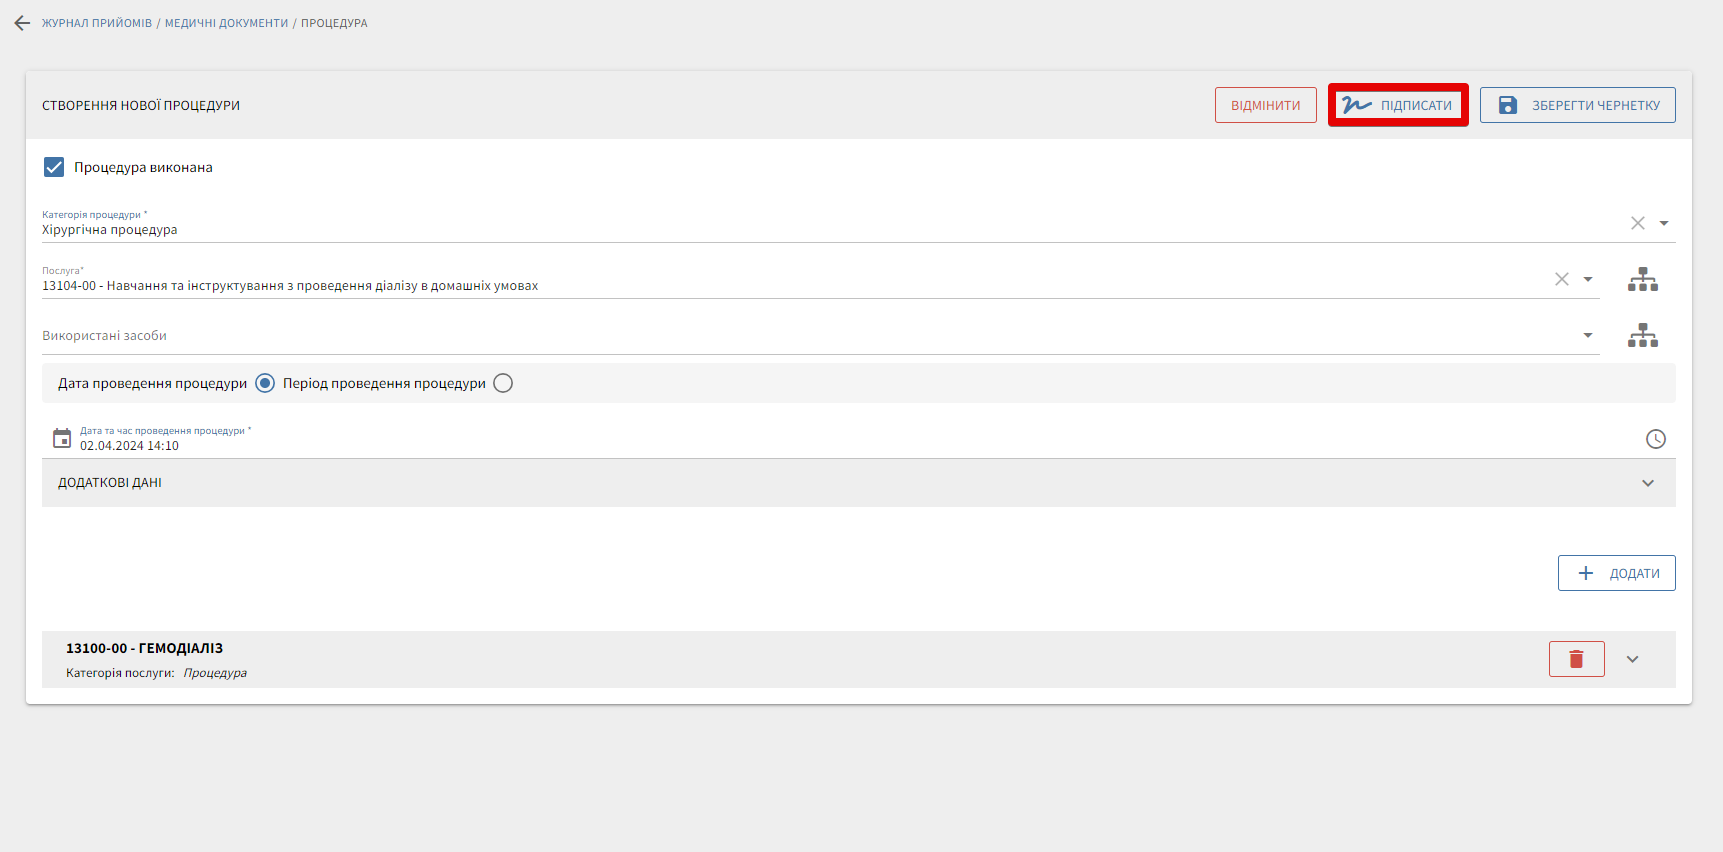Click the ПІДПИСАТИ button
The height and width of the screenshot is (852, 1723).
[1398, 105]
